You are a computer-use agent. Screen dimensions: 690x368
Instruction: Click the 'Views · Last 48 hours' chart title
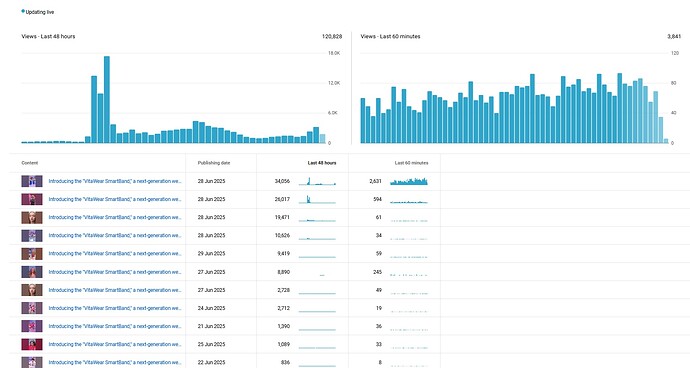click(48, 36)
